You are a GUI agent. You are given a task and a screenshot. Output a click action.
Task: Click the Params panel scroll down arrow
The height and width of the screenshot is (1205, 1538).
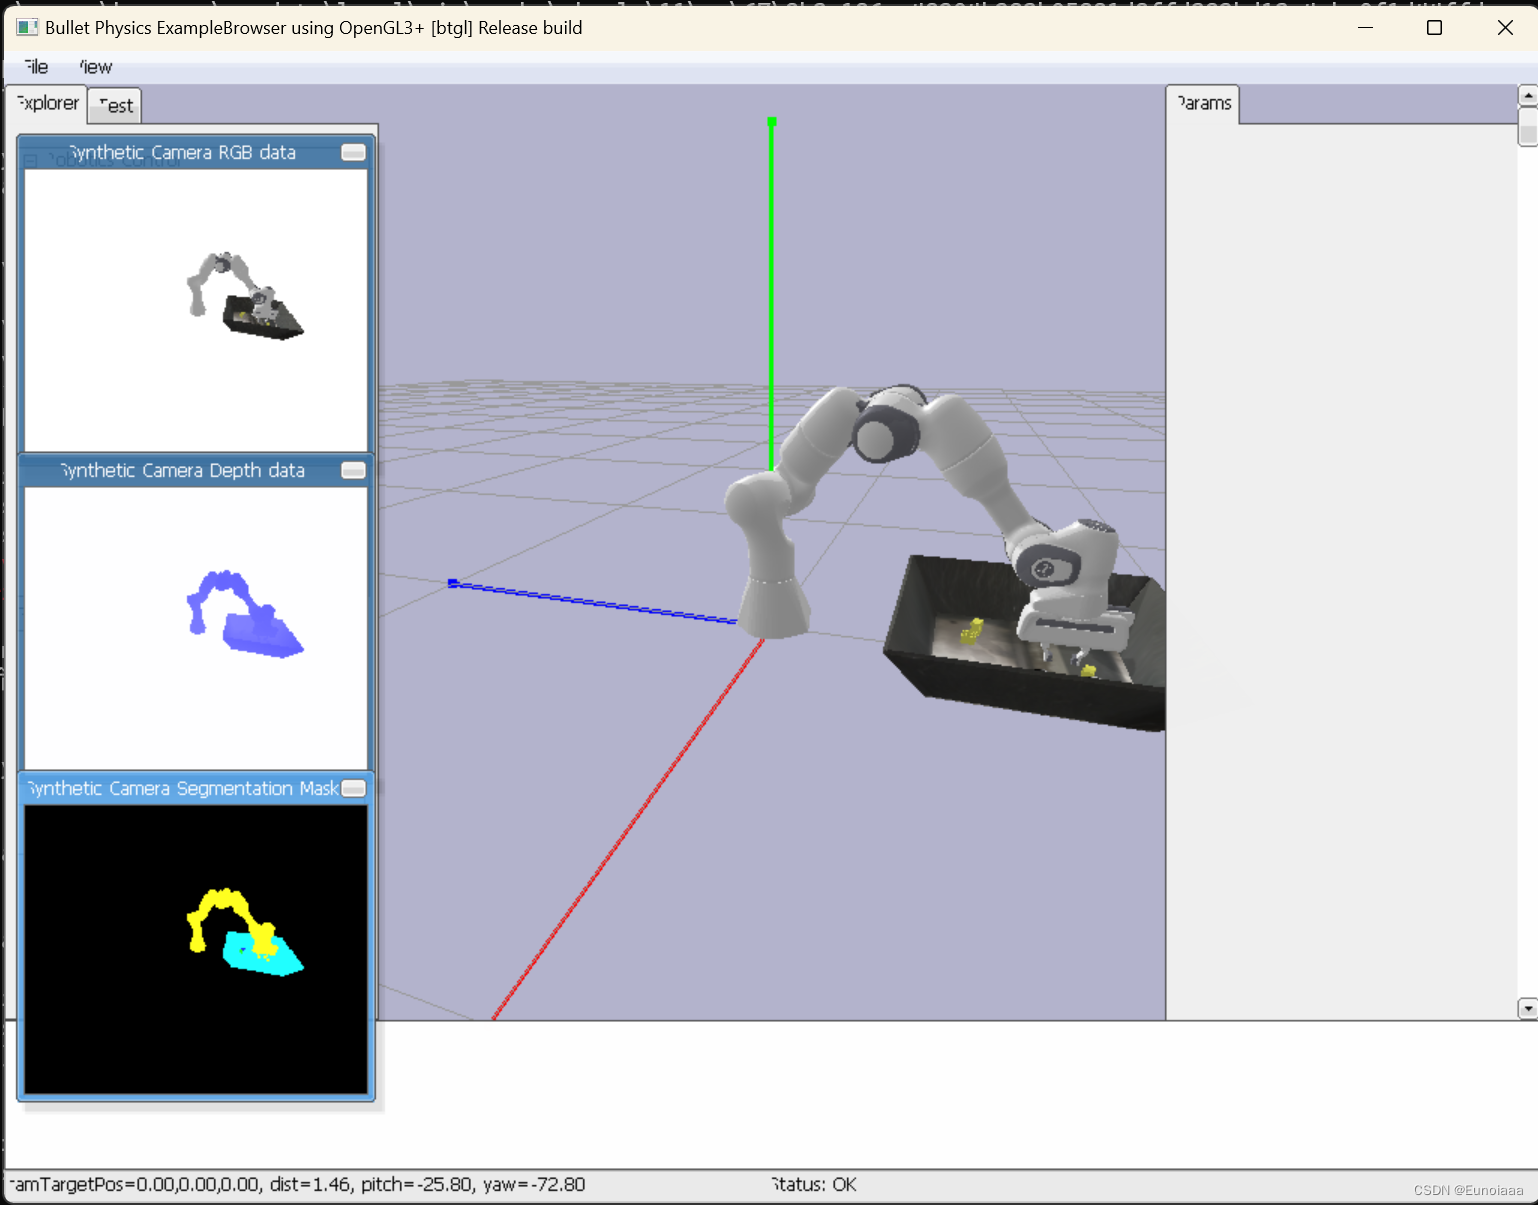(x=1527, y=1008)
